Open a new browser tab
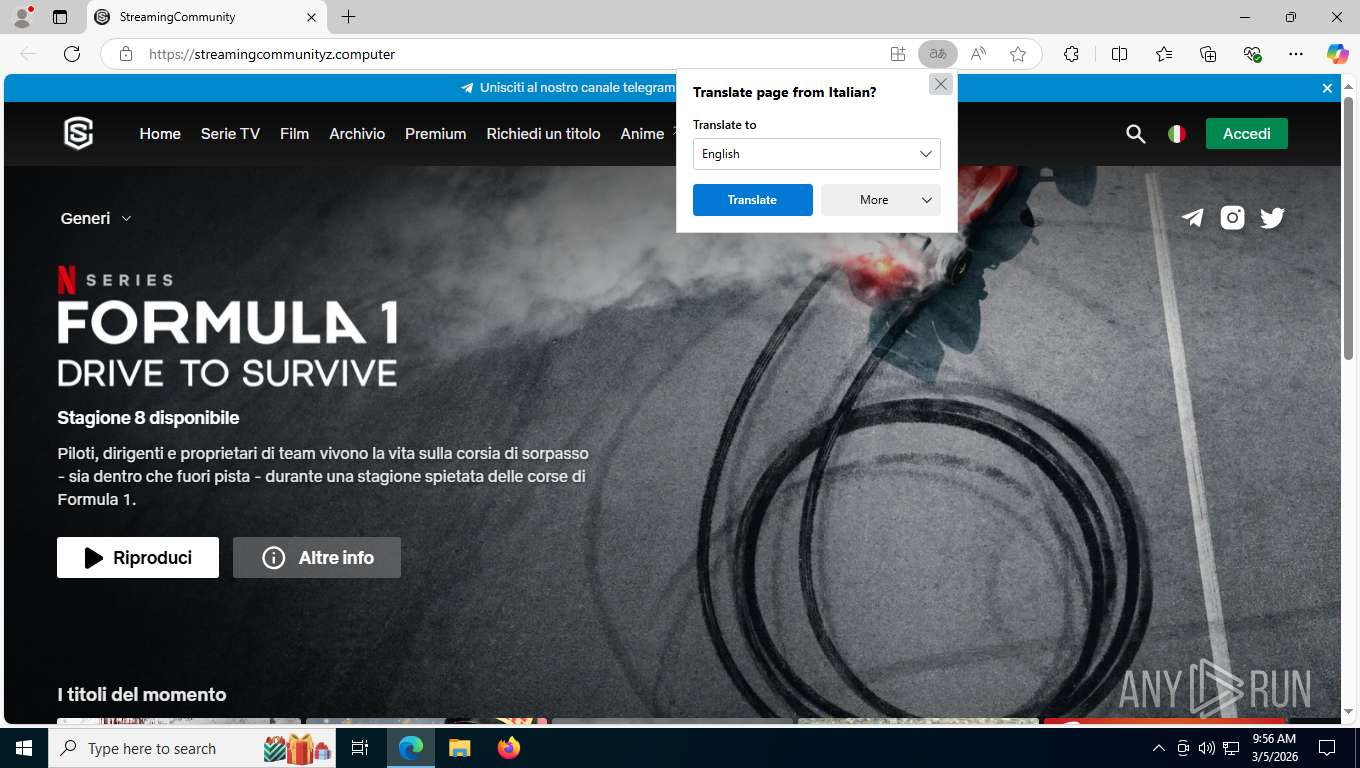 pyautogui.click(x=348, y=17)
